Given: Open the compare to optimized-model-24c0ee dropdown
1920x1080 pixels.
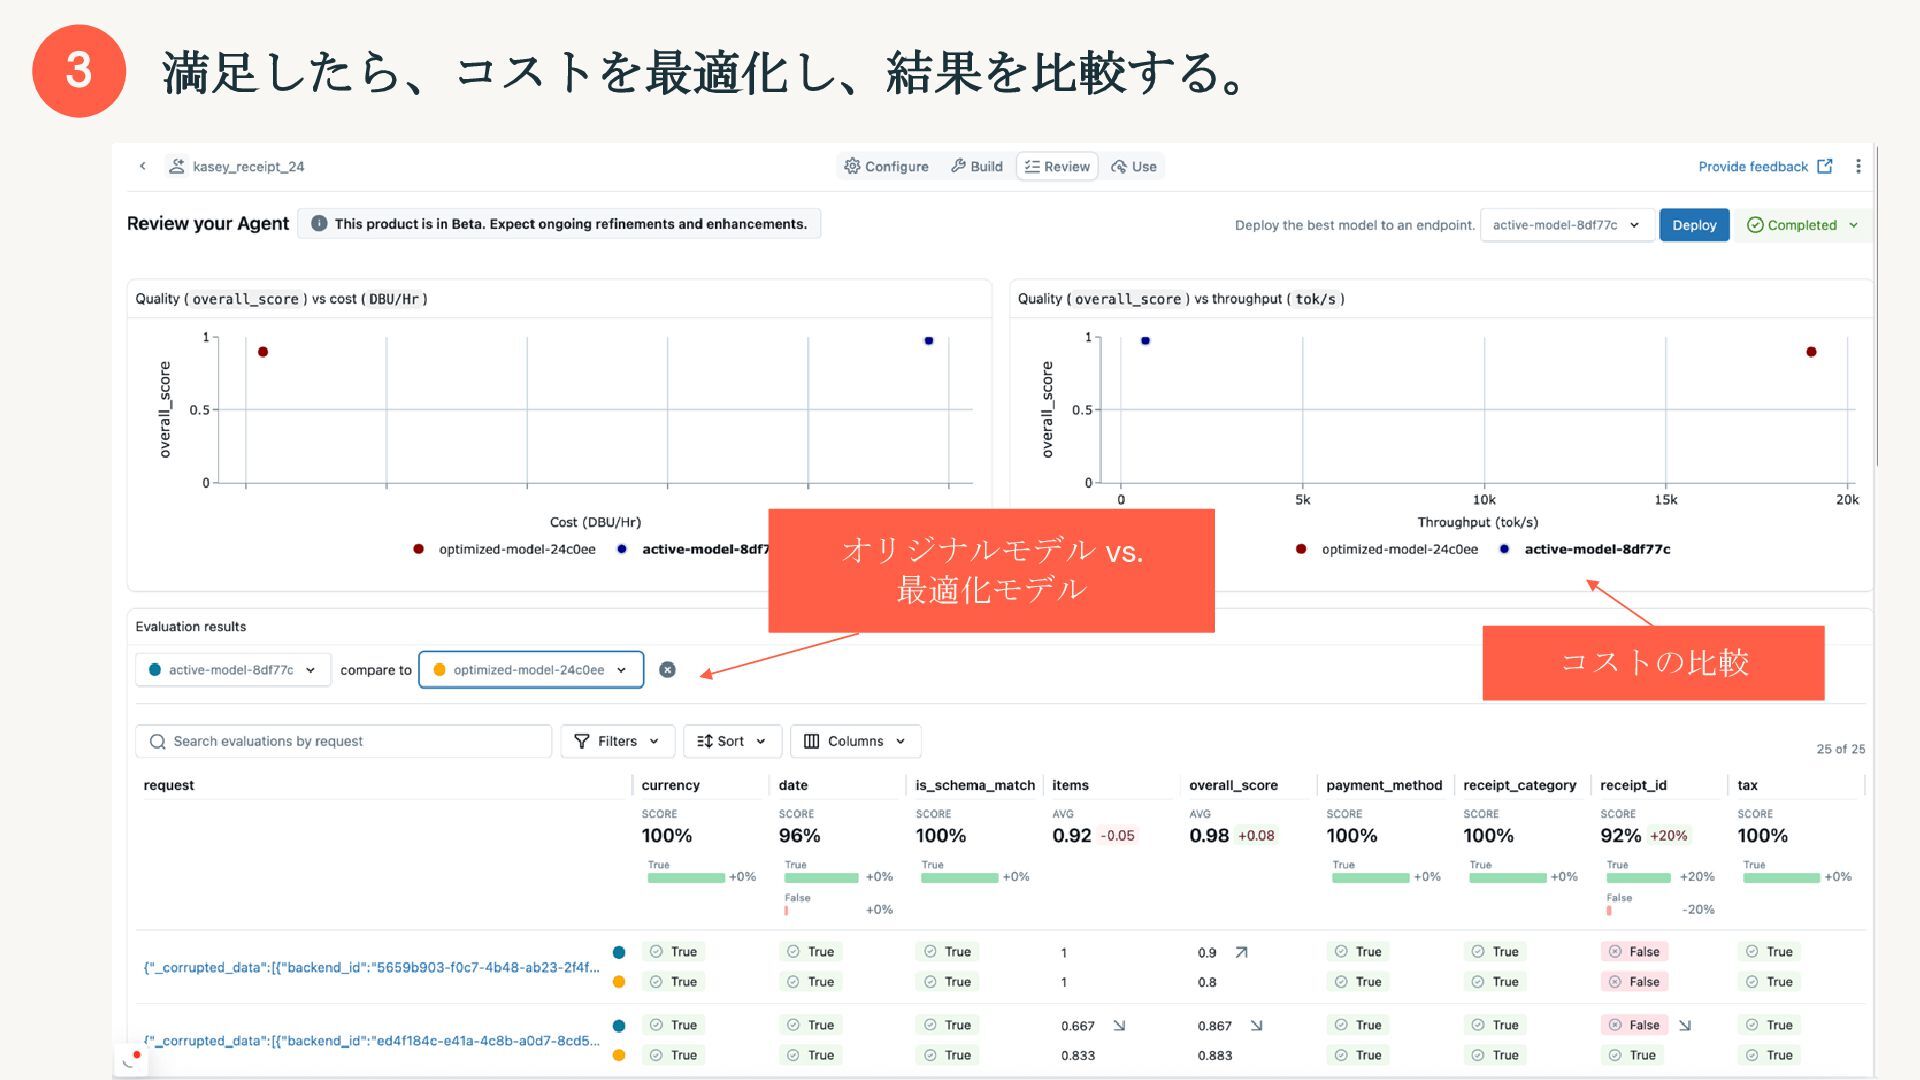Looking at the screenshot, I should (530, 670).
